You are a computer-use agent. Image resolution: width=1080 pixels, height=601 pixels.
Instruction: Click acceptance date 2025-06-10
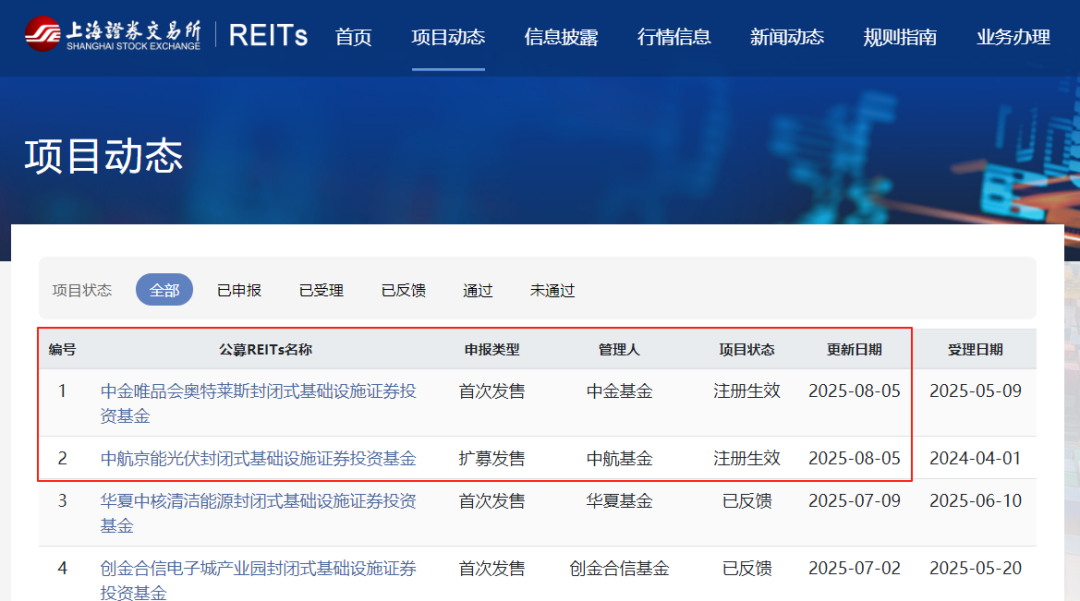(x=975, y=501)
